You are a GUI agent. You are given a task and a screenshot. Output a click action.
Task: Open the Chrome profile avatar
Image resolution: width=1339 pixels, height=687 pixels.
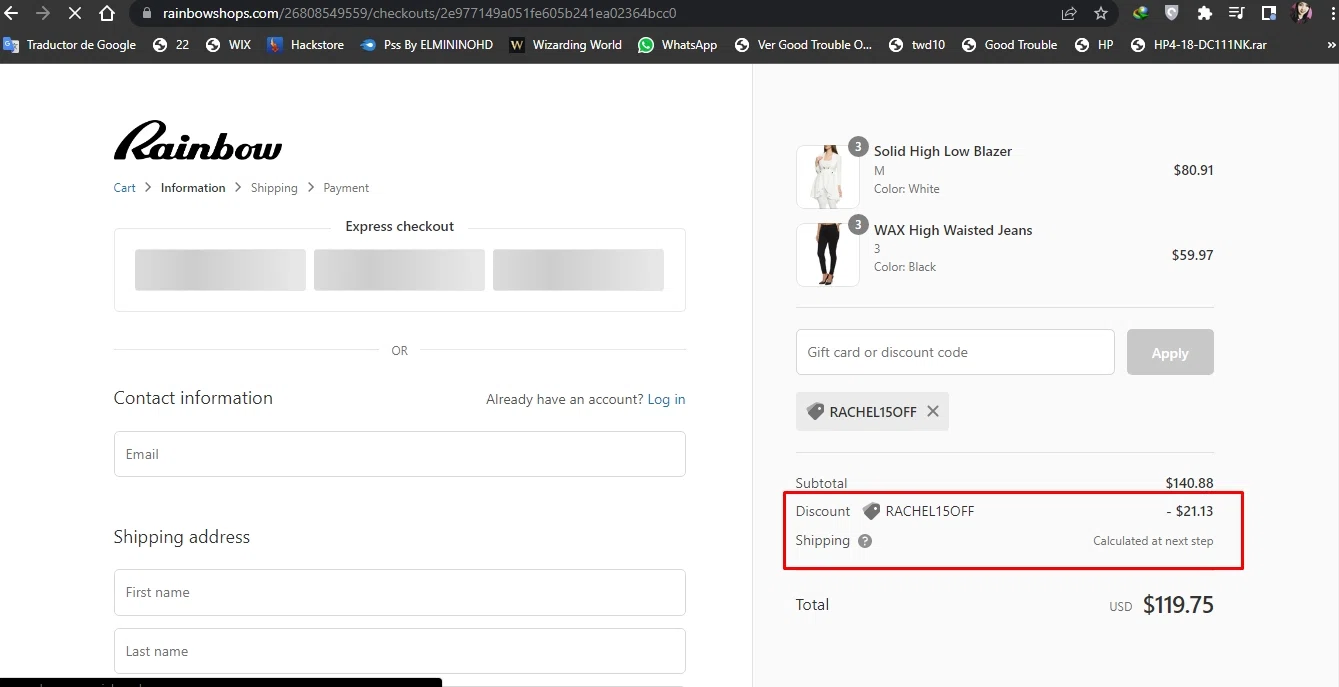coord(1301,14)
